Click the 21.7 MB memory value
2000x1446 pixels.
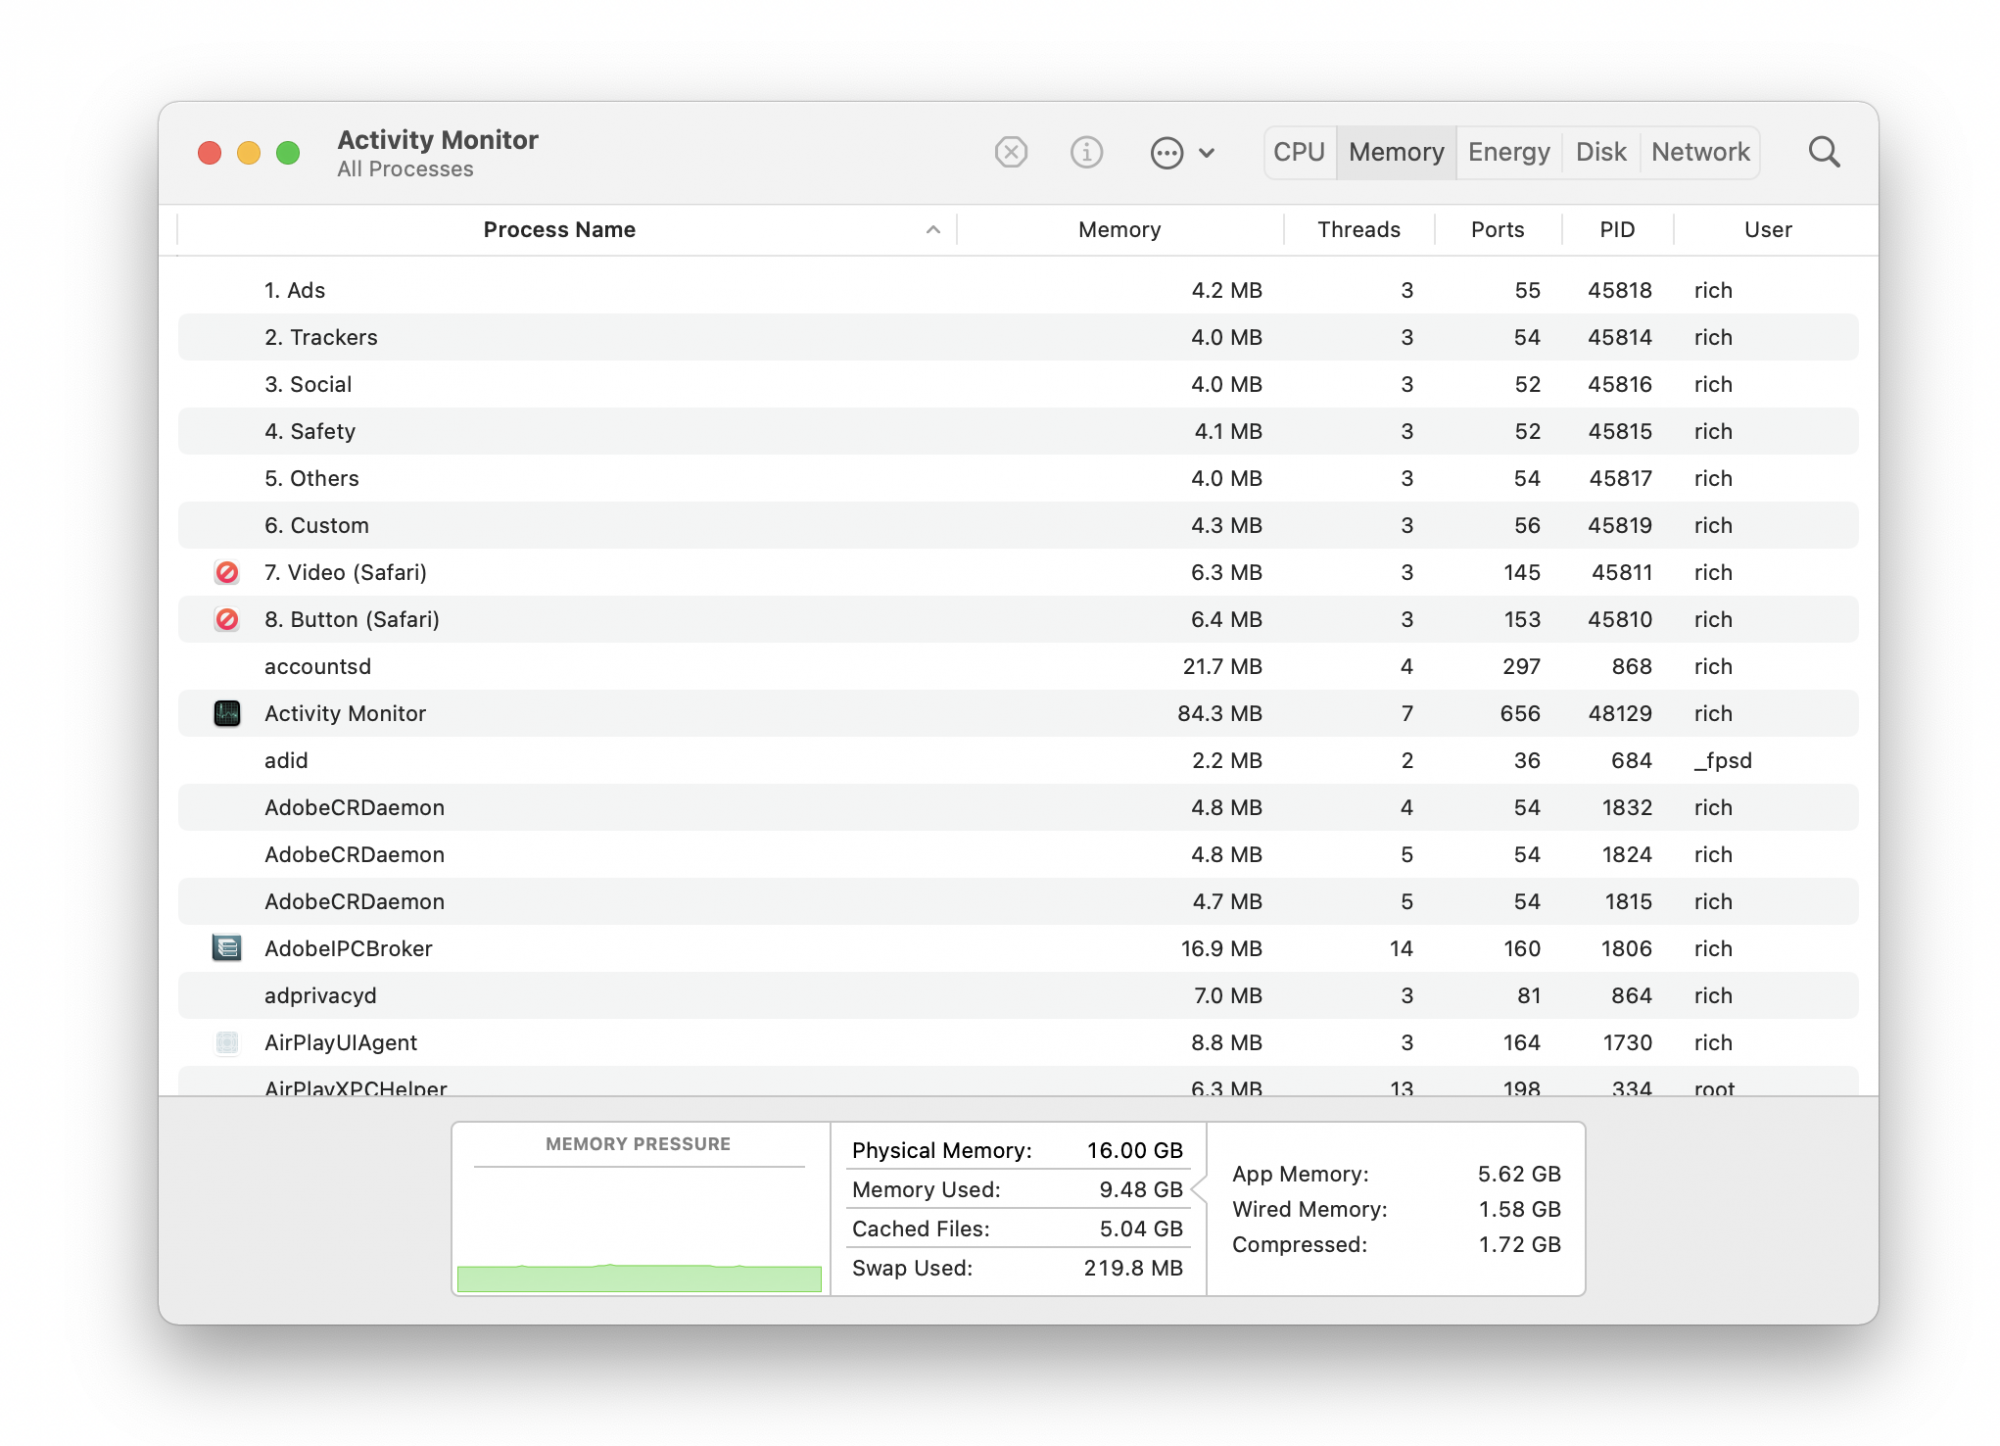(x=1222, y=666)
